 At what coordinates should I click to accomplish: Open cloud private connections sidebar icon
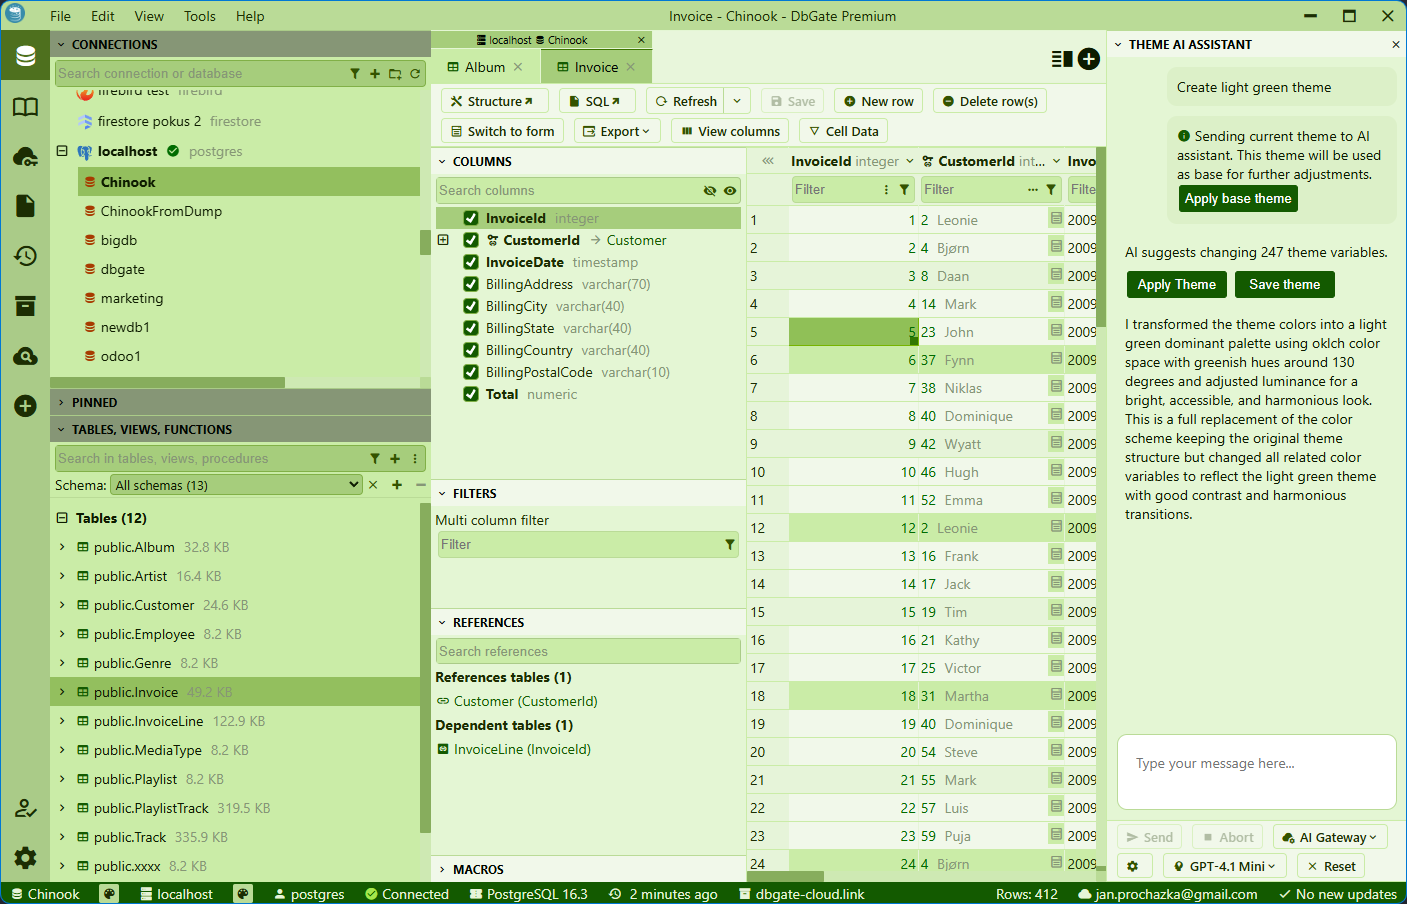coord(25,156)
